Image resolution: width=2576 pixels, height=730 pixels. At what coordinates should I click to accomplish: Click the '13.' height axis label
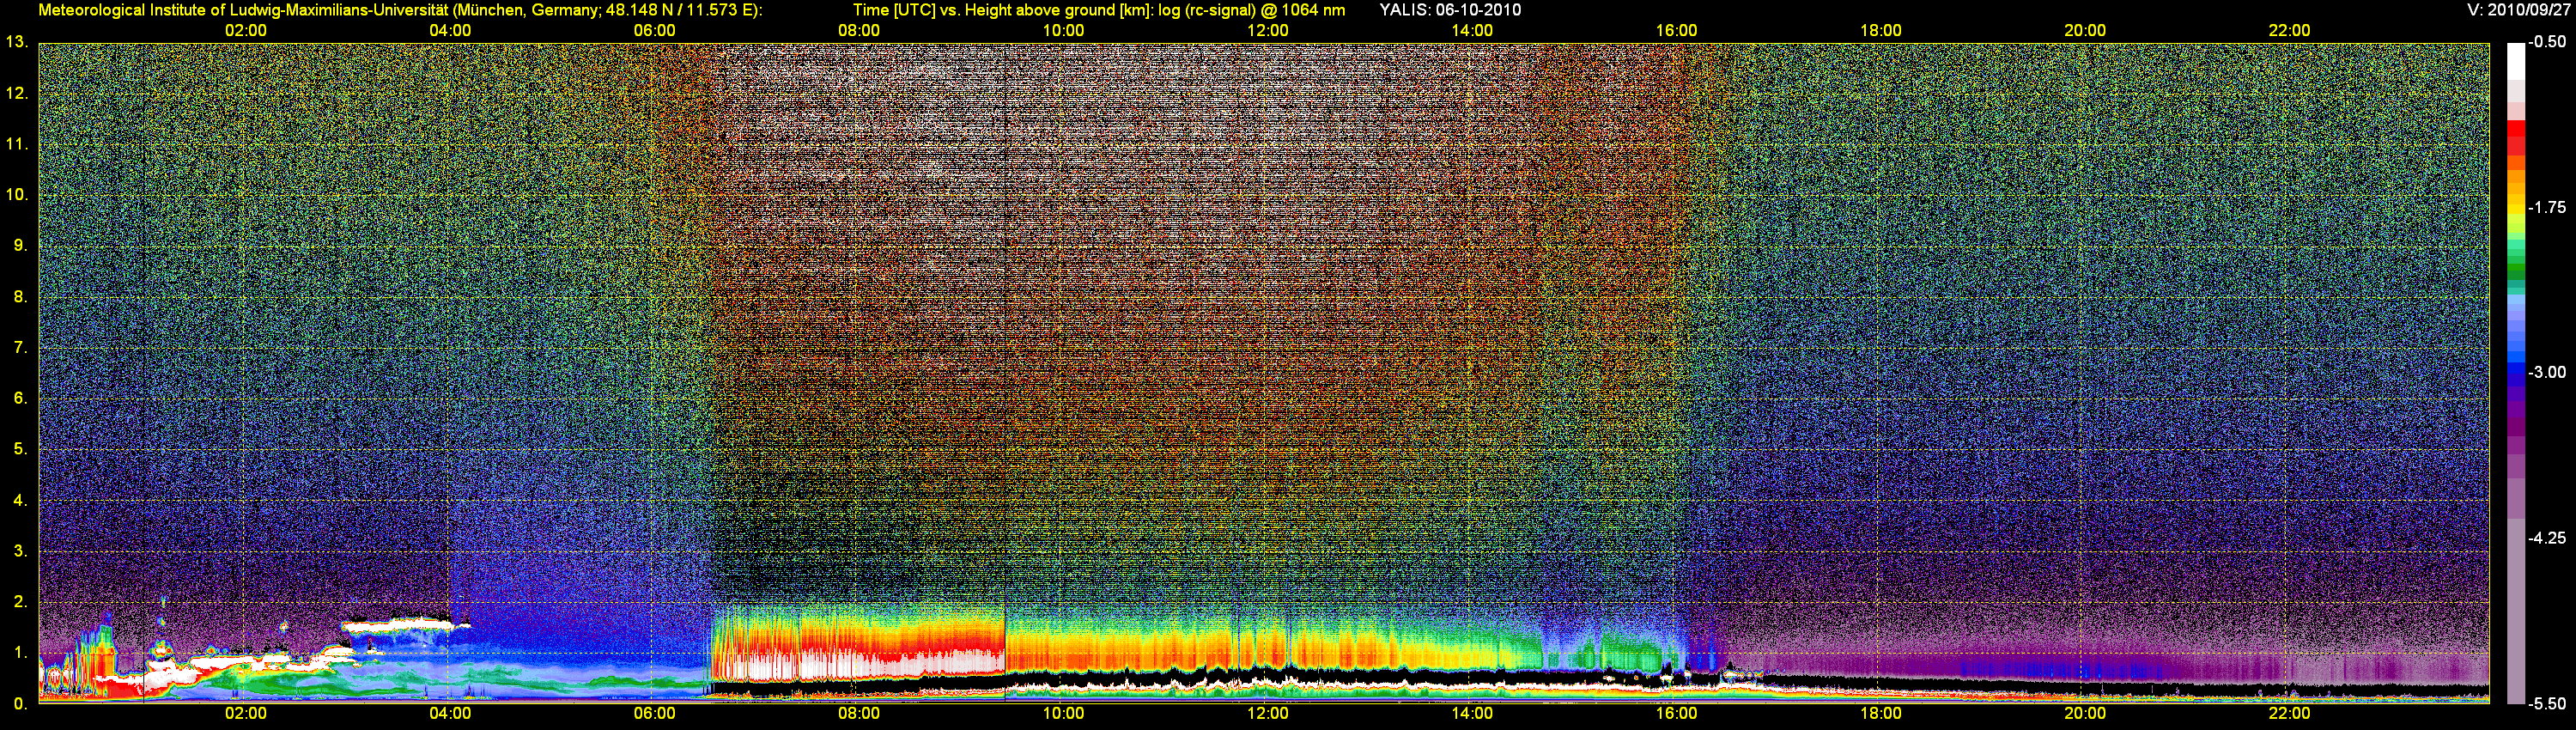click(x=16, y=42)
